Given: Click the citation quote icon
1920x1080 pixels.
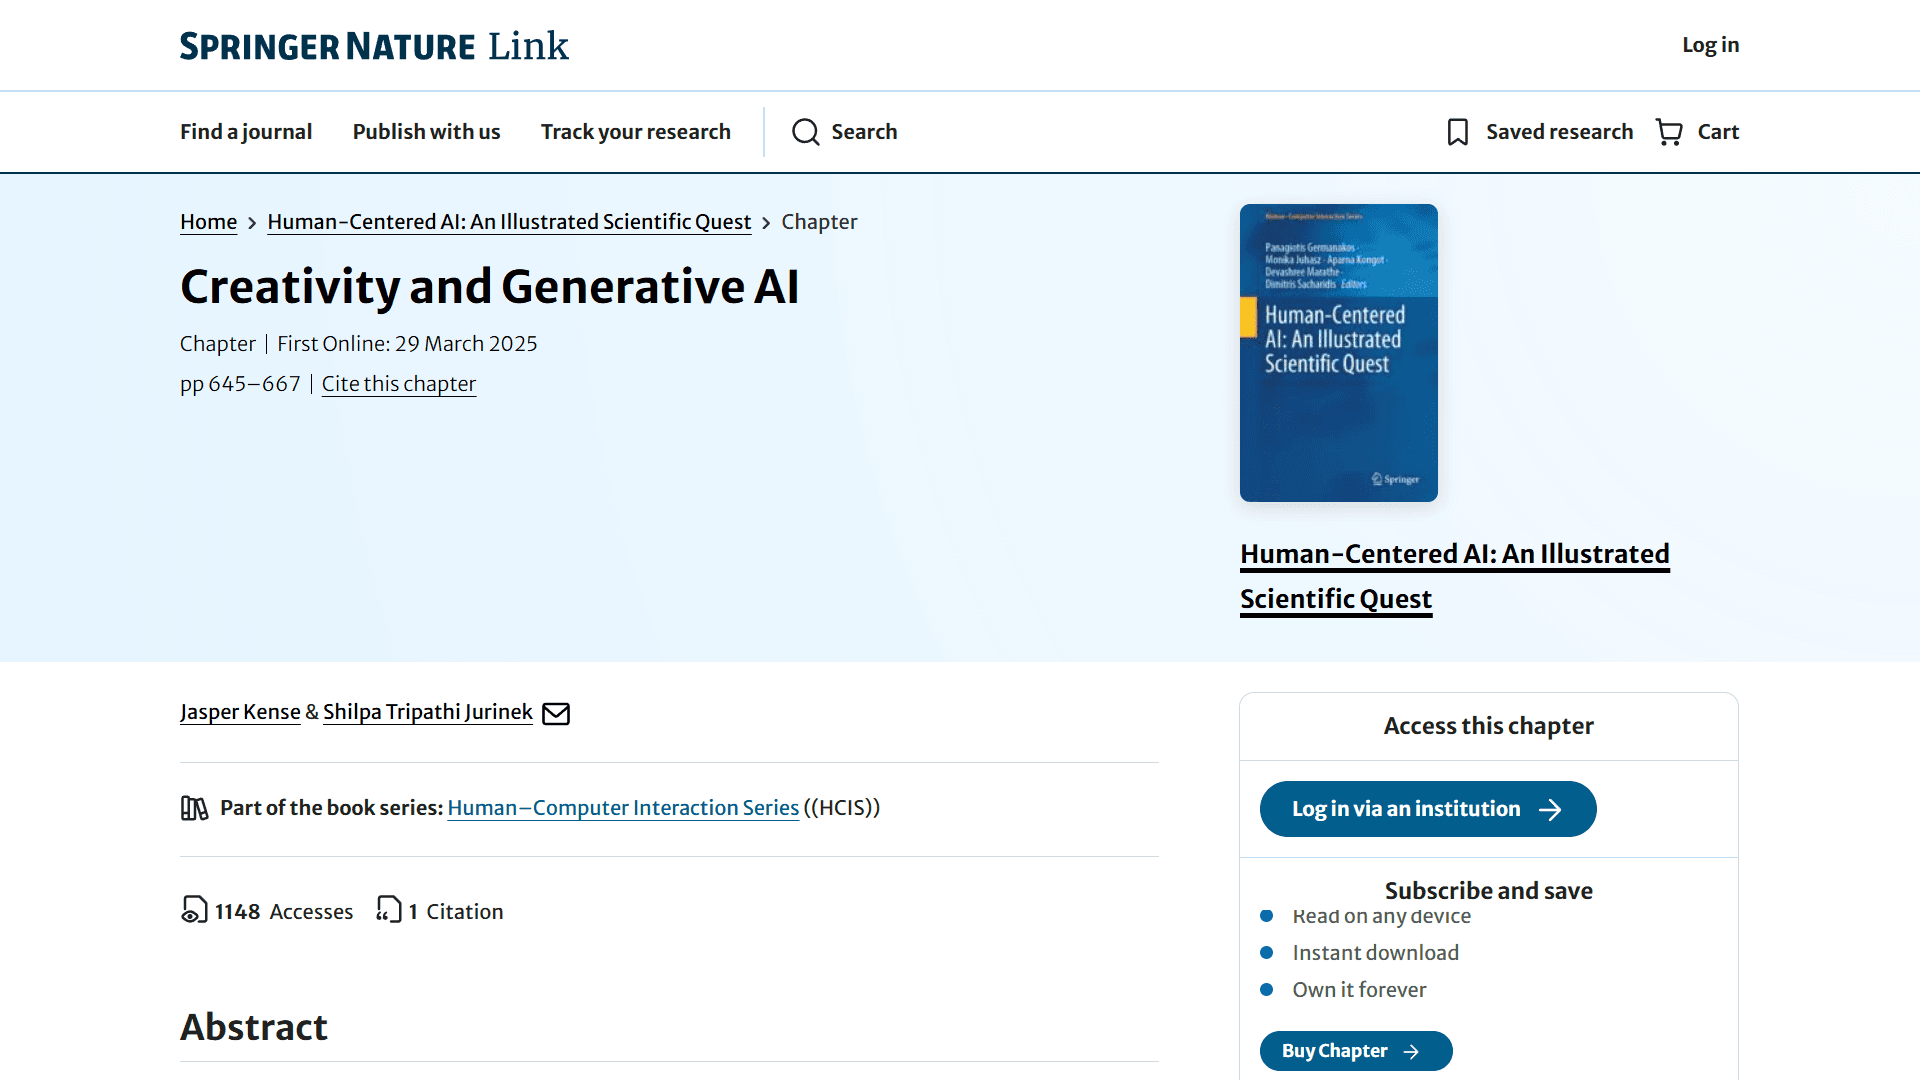Looking at the screenshot, I should (x=387, y=911).
